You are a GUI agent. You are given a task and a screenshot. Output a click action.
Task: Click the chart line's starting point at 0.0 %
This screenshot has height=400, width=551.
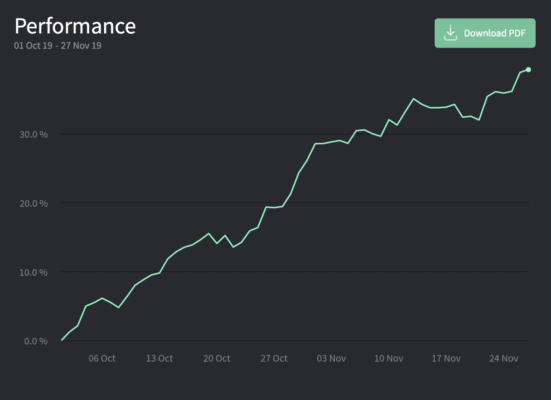[62, 340]
